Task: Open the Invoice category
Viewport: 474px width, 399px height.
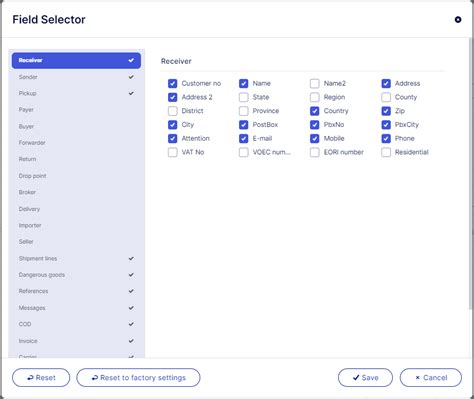Action: pyautogui.click(x=76, y=341)
